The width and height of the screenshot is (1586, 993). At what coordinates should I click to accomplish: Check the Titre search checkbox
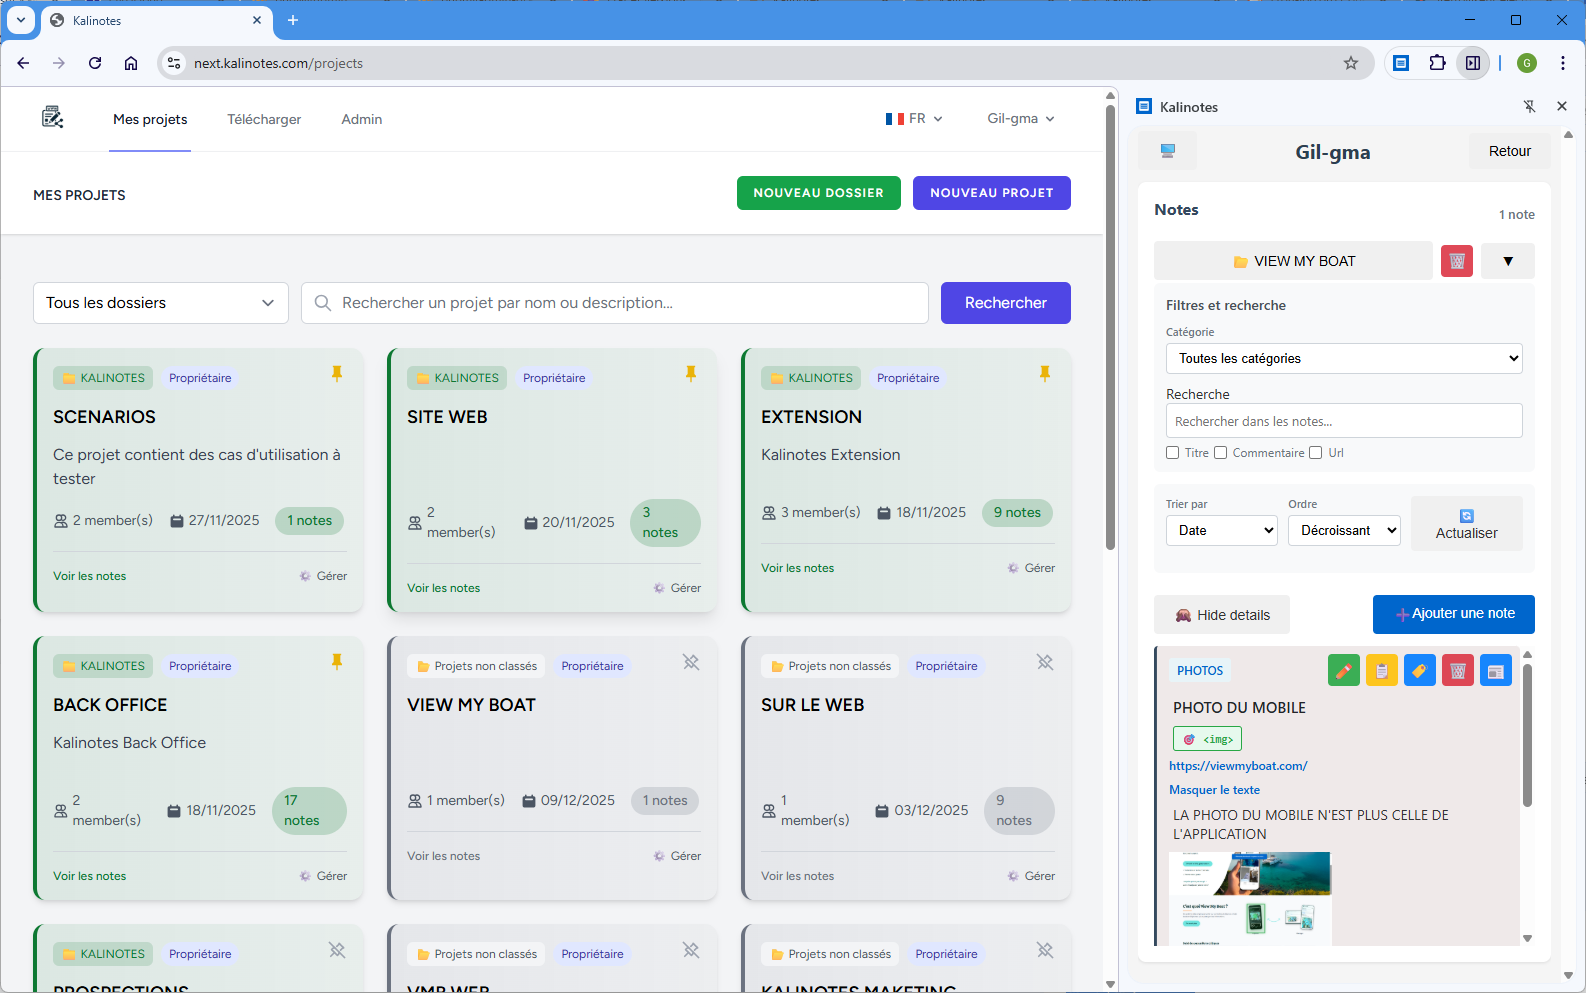(x=1172, y=453)
